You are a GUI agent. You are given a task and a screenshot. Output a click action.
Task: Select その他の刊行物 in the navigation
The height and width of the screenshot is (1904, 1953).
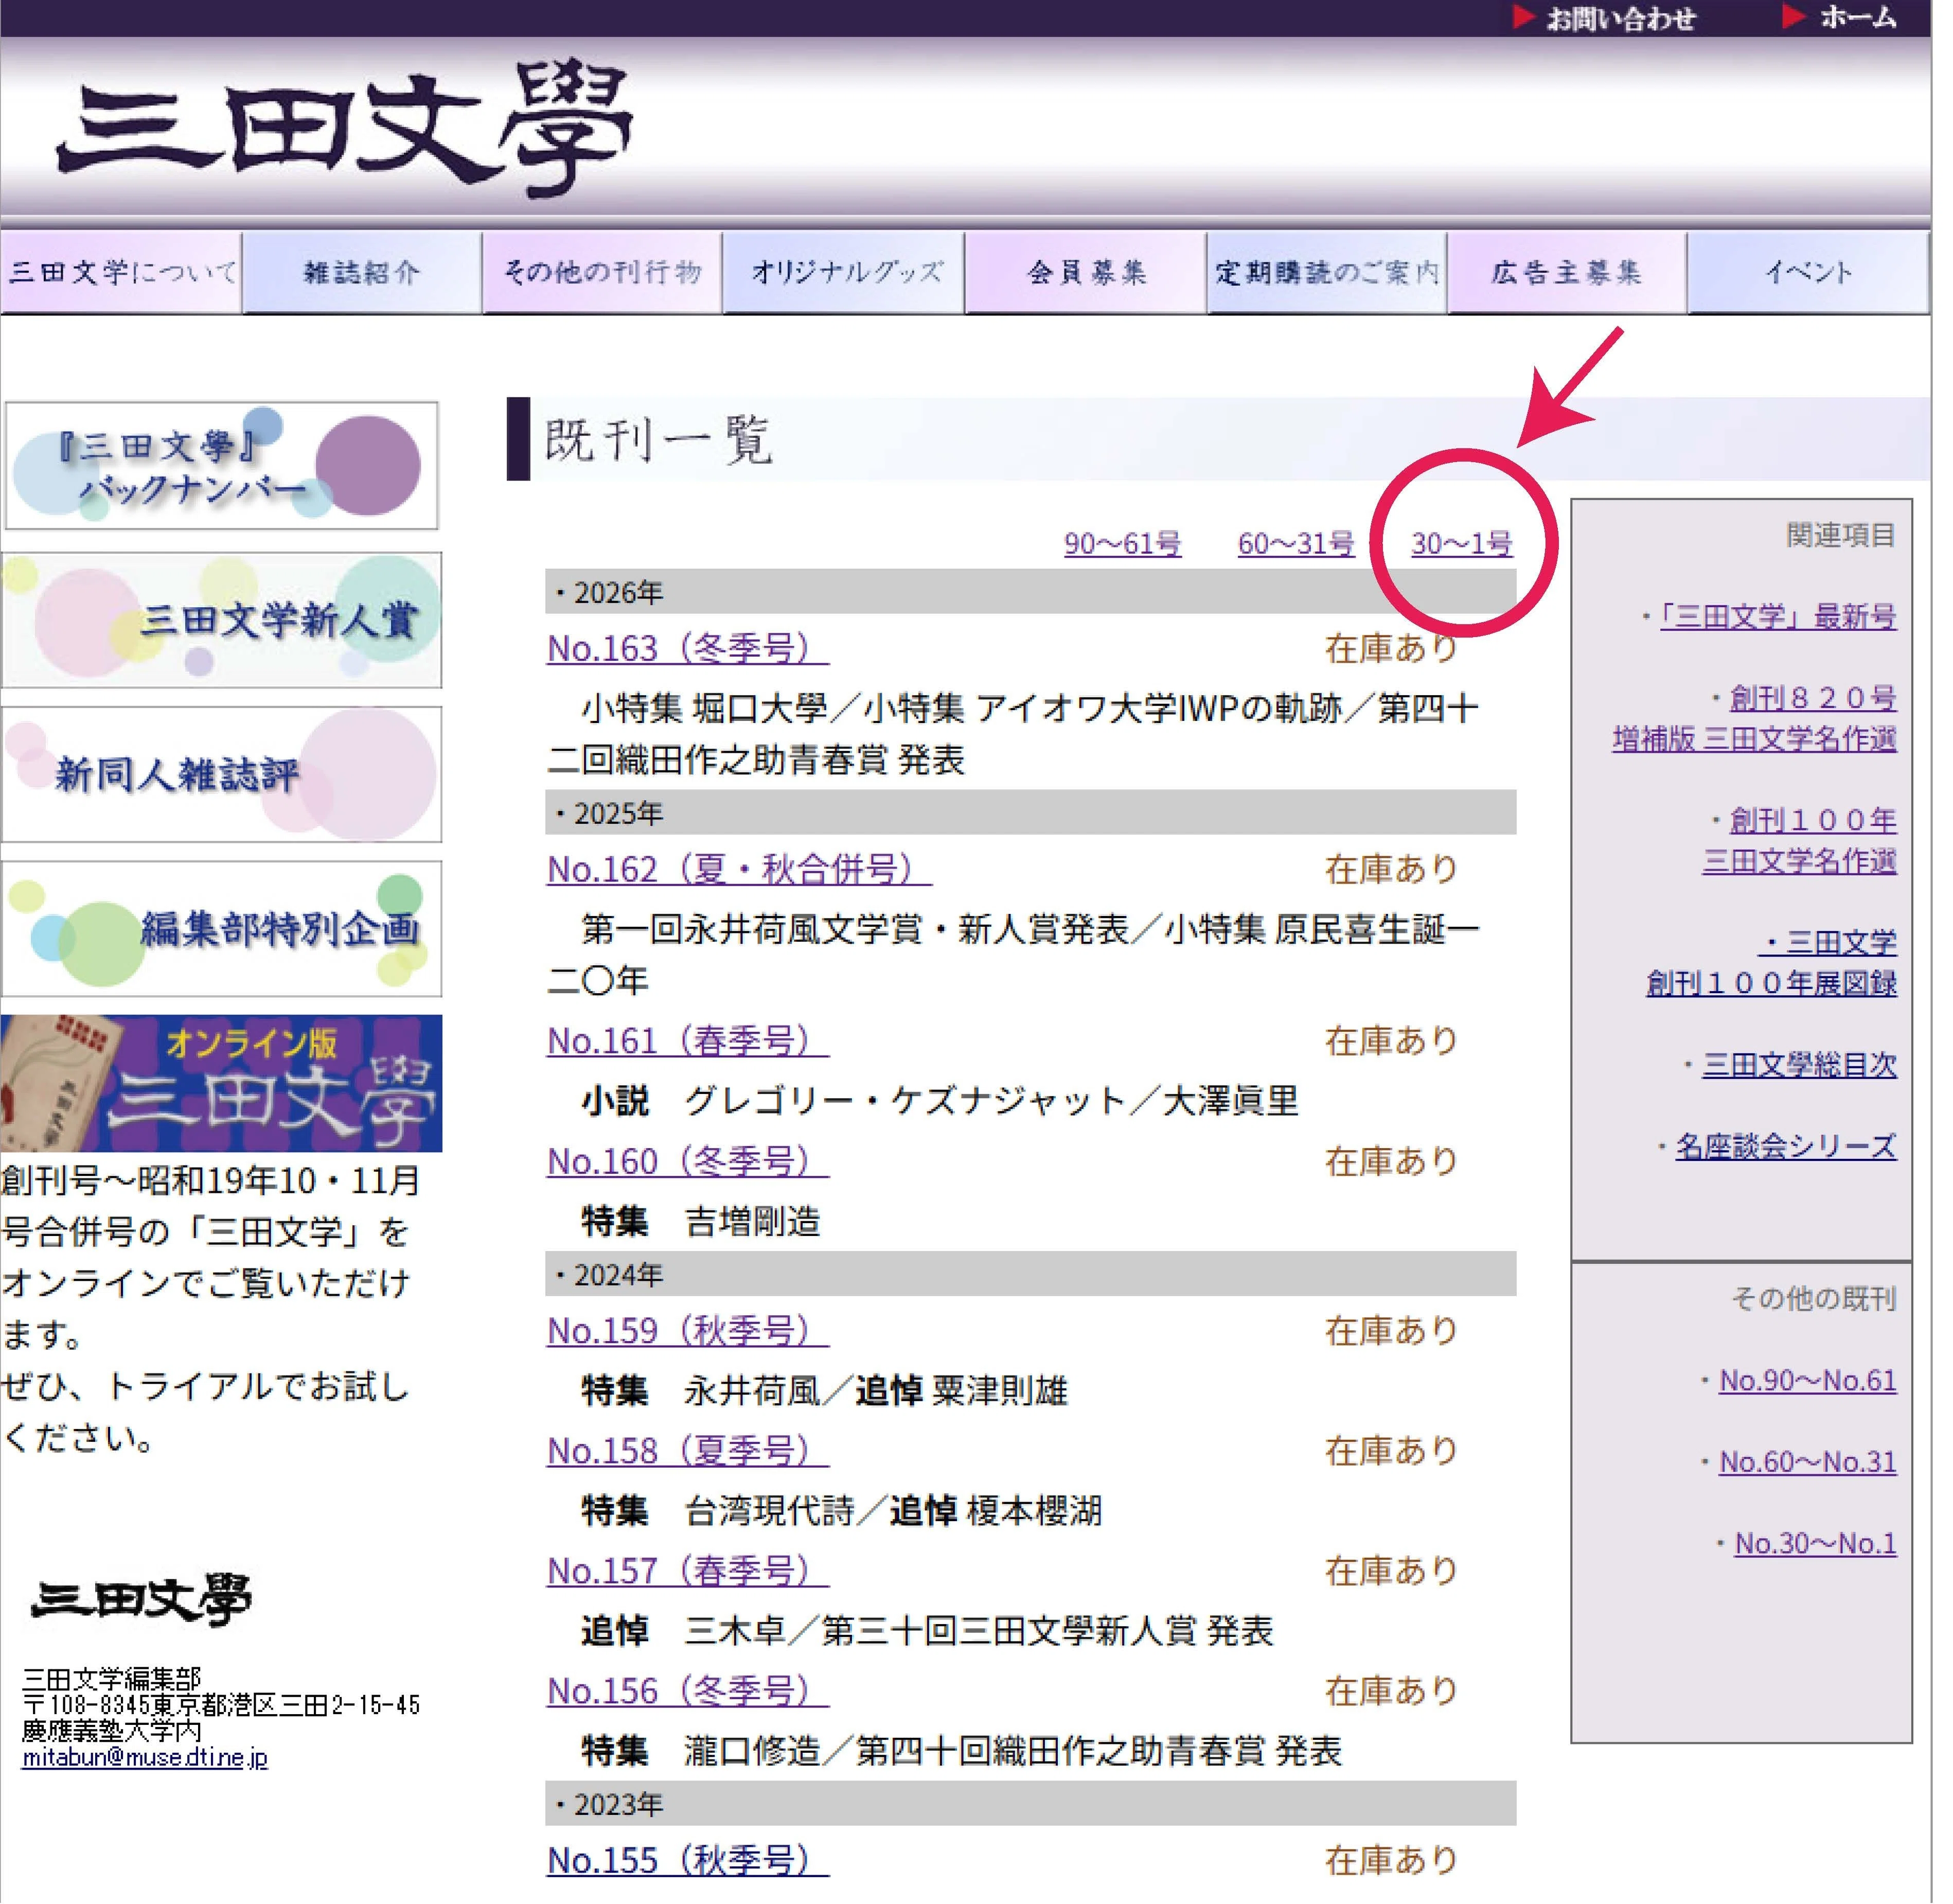click(603, 272)
